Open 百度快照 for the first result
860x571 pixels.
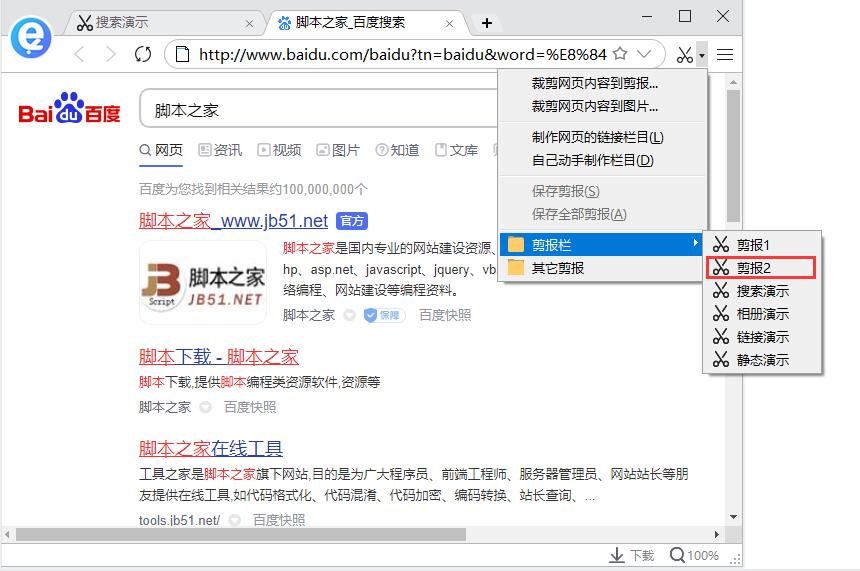(445, 315)
